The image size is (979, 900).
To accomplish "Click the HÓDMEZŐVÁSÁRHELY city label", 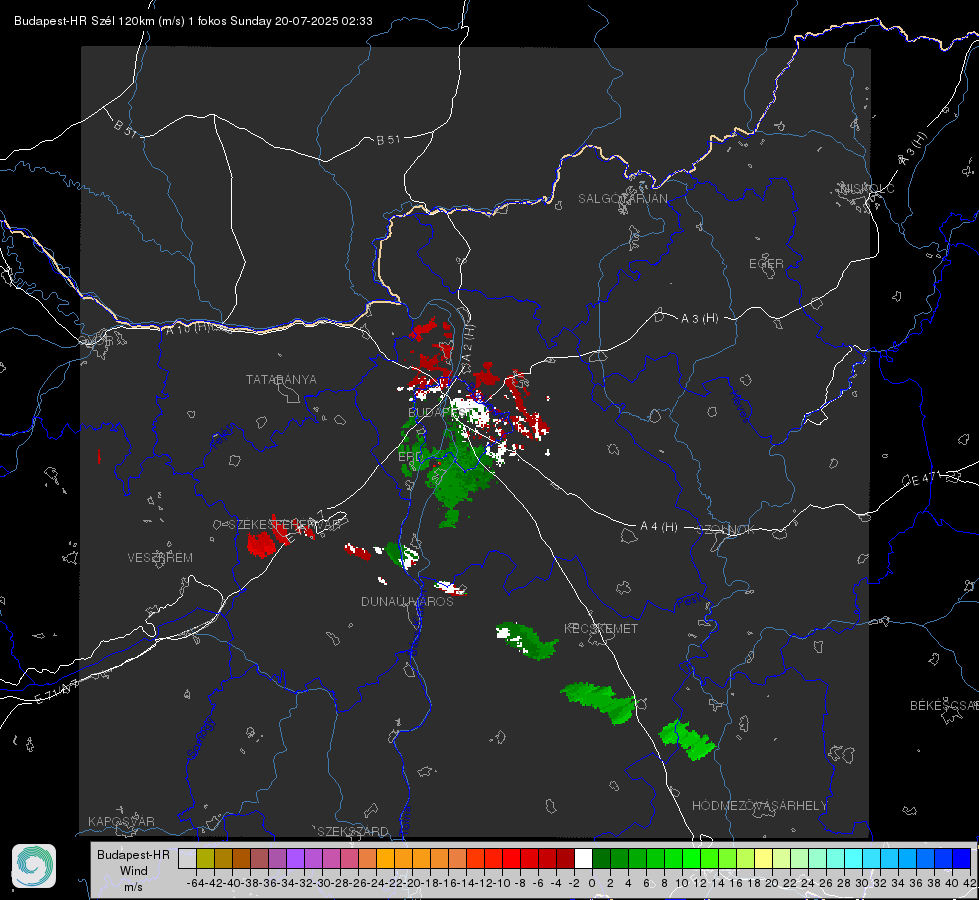I will 760,806.
